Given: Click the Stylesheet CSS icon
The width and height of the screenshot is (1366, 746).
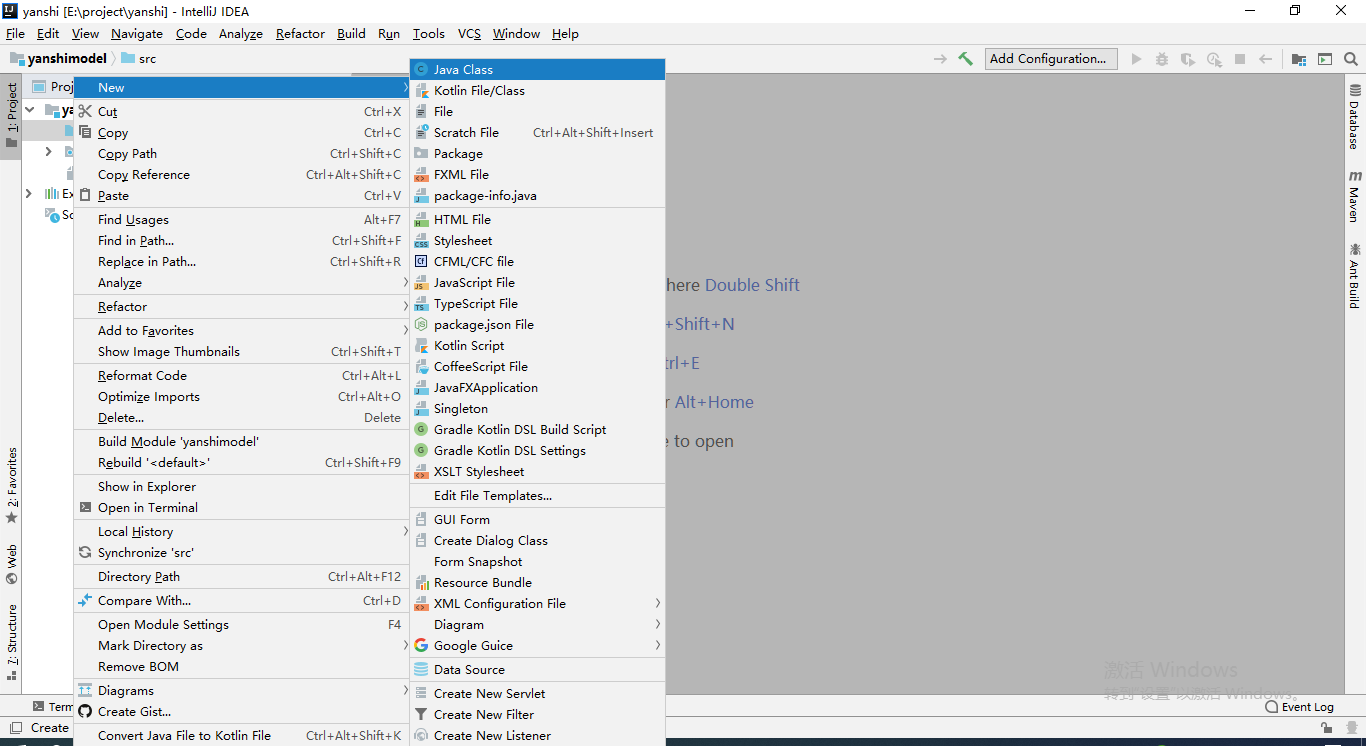Looking at the screenshot, I should click(x=421, y=240).
